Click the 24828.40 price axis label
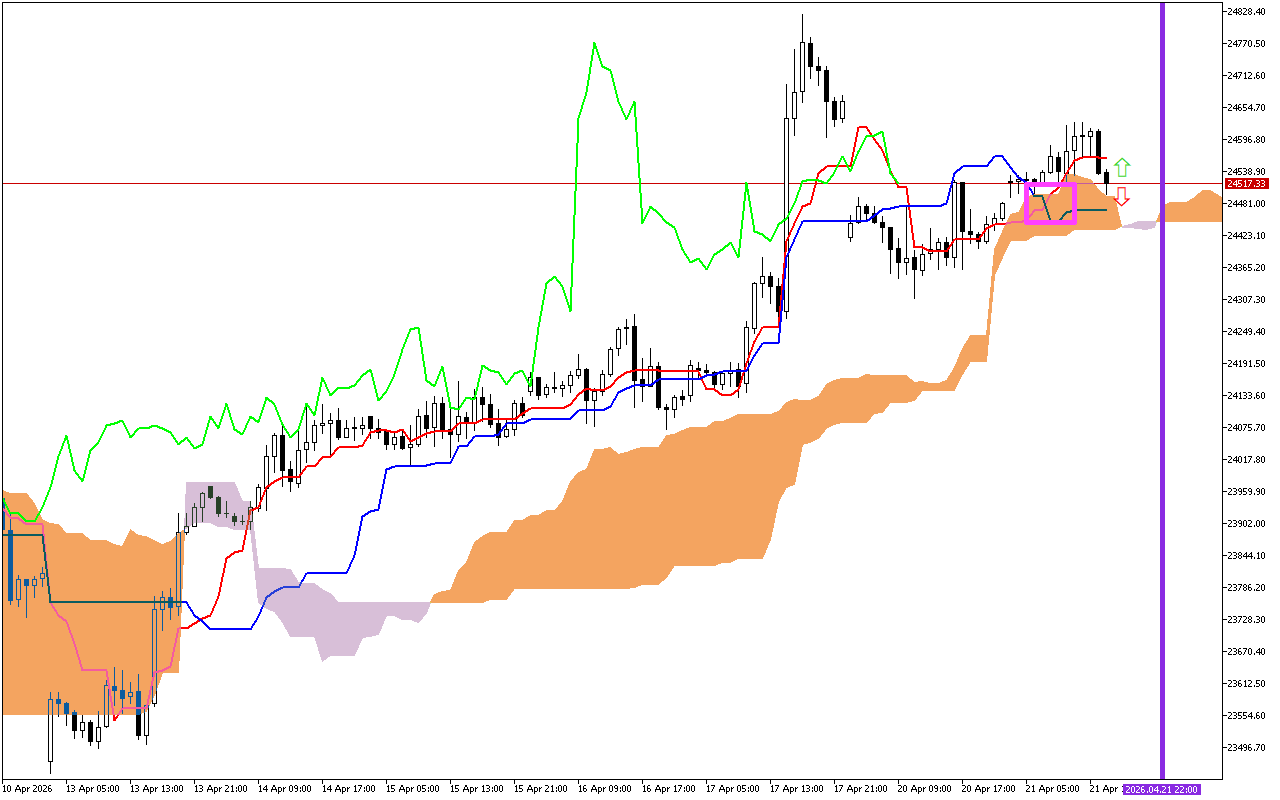1280x800 pixels. [1249, 12]
